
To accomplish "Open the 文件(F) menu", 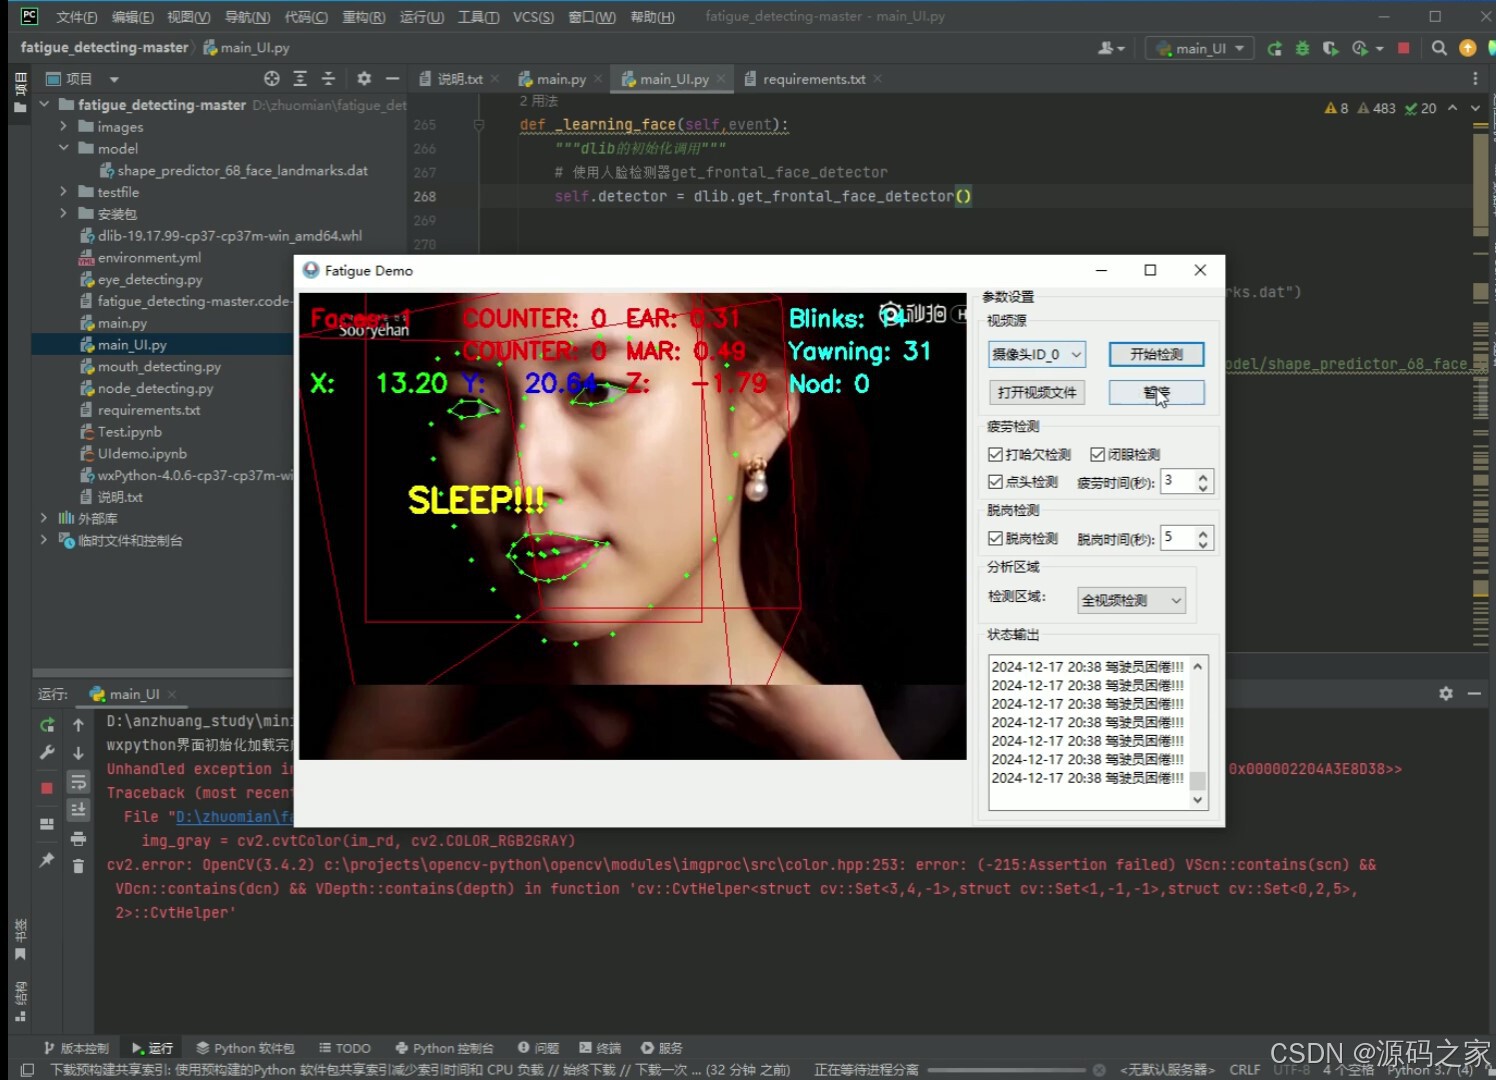I will tap(77, 17).
